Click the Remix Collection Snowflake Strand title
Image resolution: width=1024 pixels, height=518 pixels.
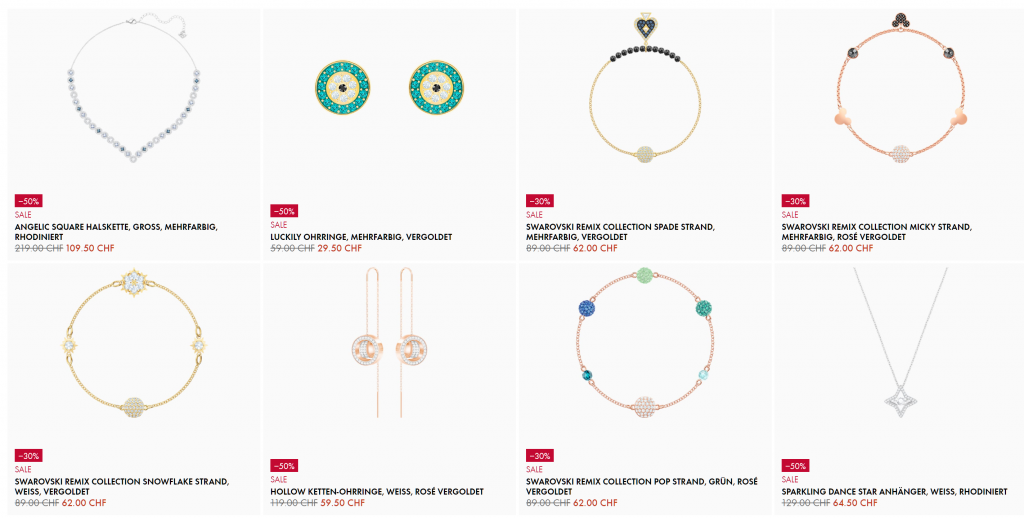121,487
